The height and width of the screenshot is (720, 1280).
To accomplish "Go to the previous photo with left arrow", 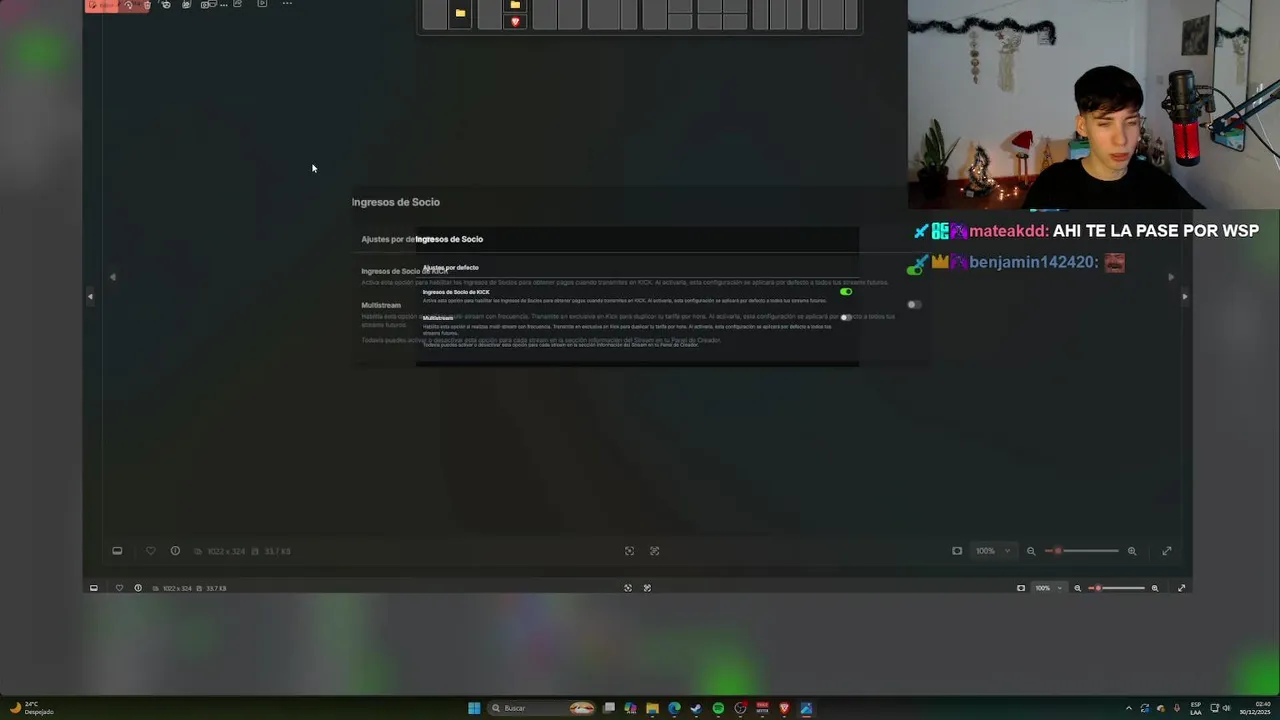I will click(90, 296).
